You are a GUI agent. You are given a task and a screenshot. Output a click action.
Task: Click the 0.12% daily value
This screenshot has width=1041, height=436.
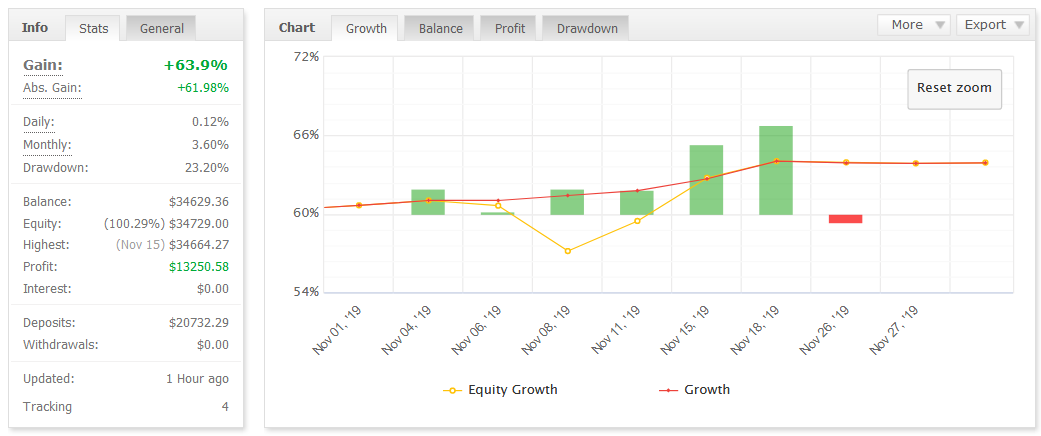pyautogui.click(x=210, y=123)
